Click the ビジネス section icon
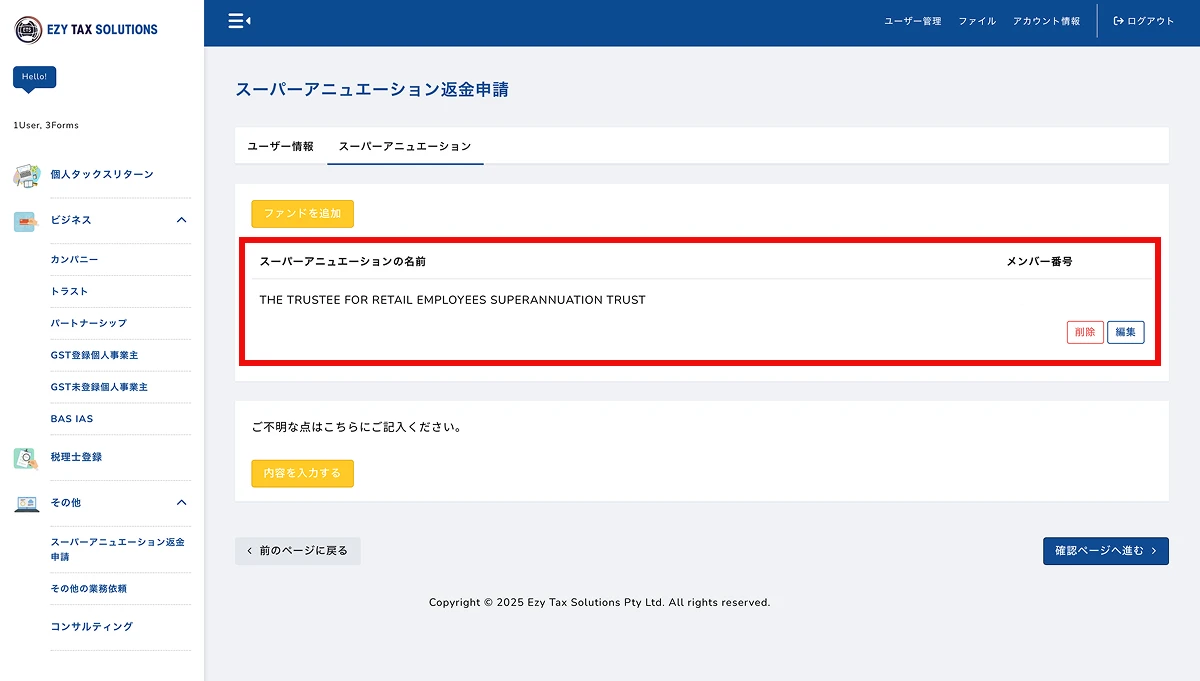Screen dimensions: 1200x681 tap(27, 220)
